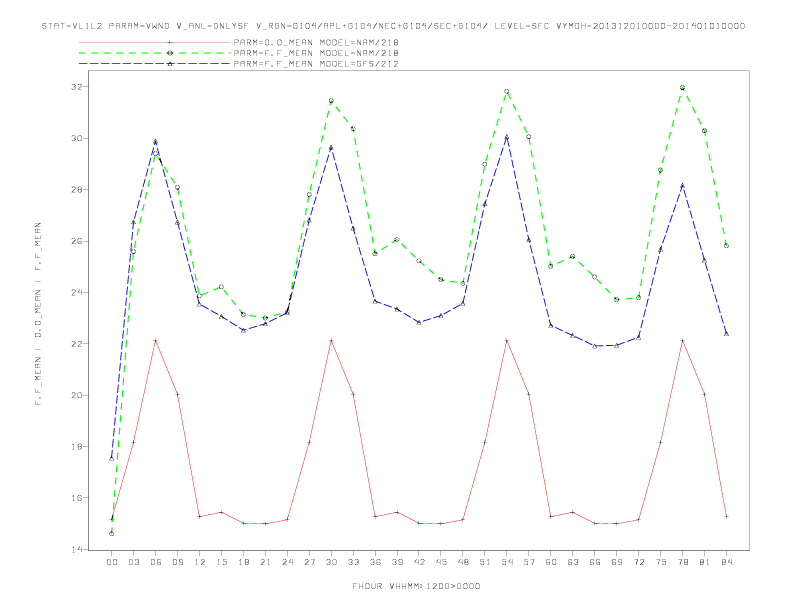Viewport: 792px width, 612px height.
Task: Click the 20 y-axis tick label
Action: [76, 395]
